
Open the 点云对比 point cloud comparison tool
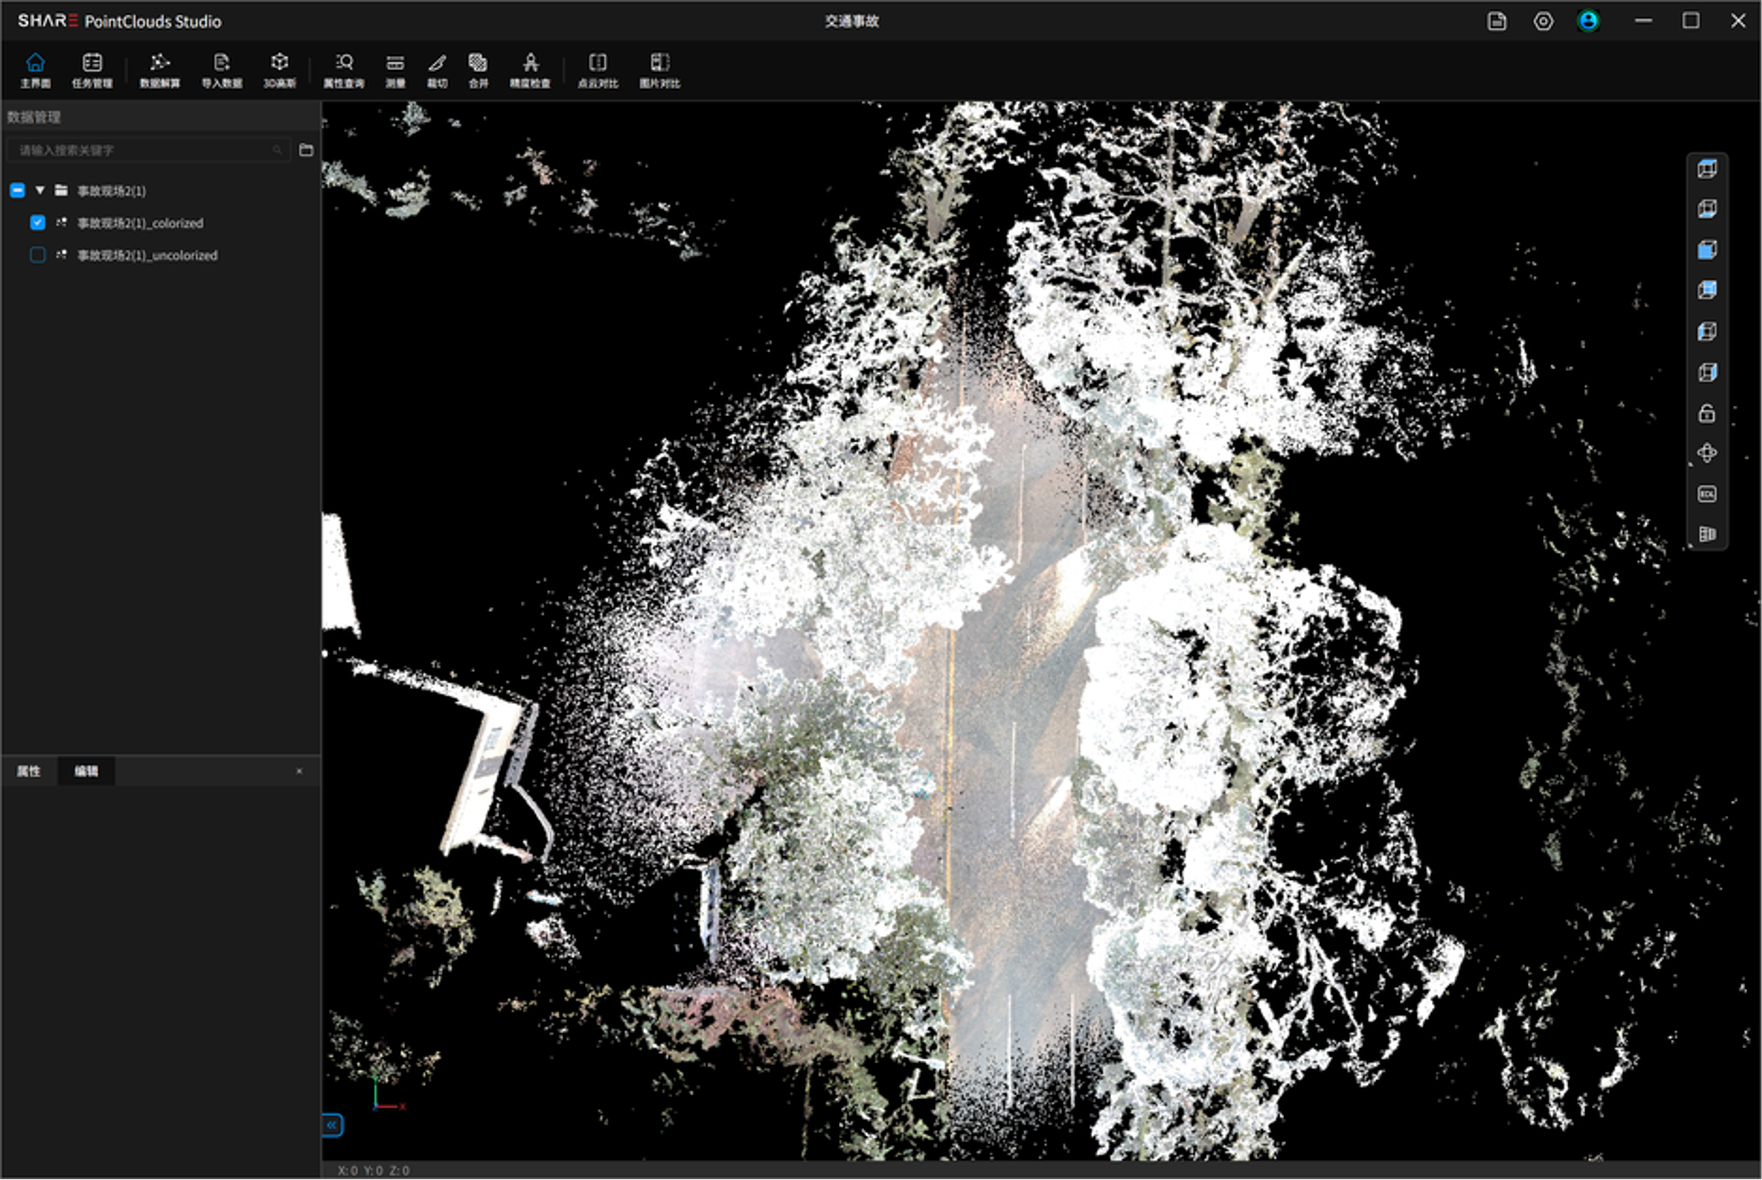pos(598,70)
